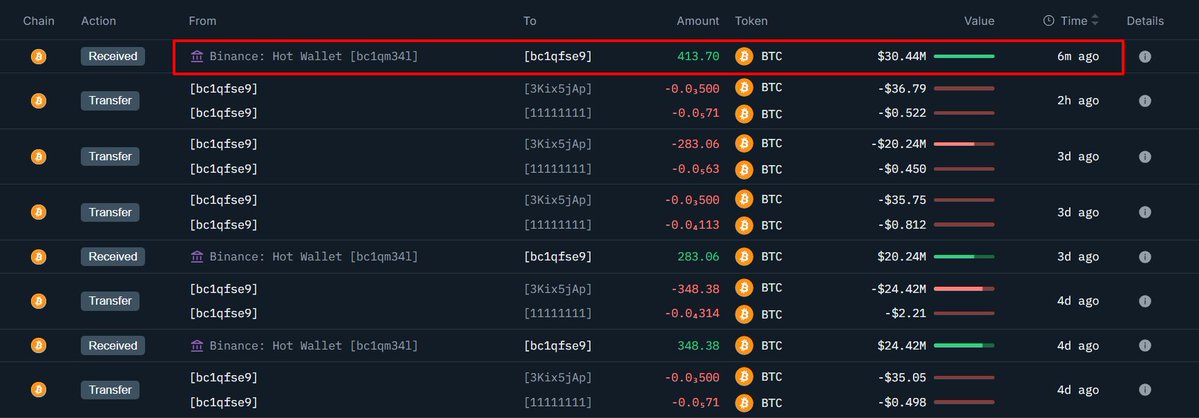Click the info icon for the 6m ago transaction

point(1145,57)
